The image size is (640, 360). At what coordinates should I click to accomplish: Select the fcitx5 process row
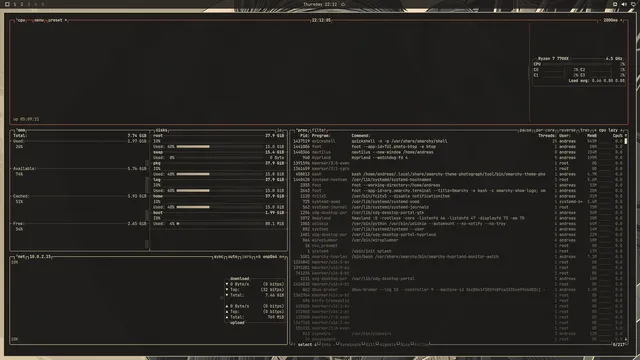[457, 196]
